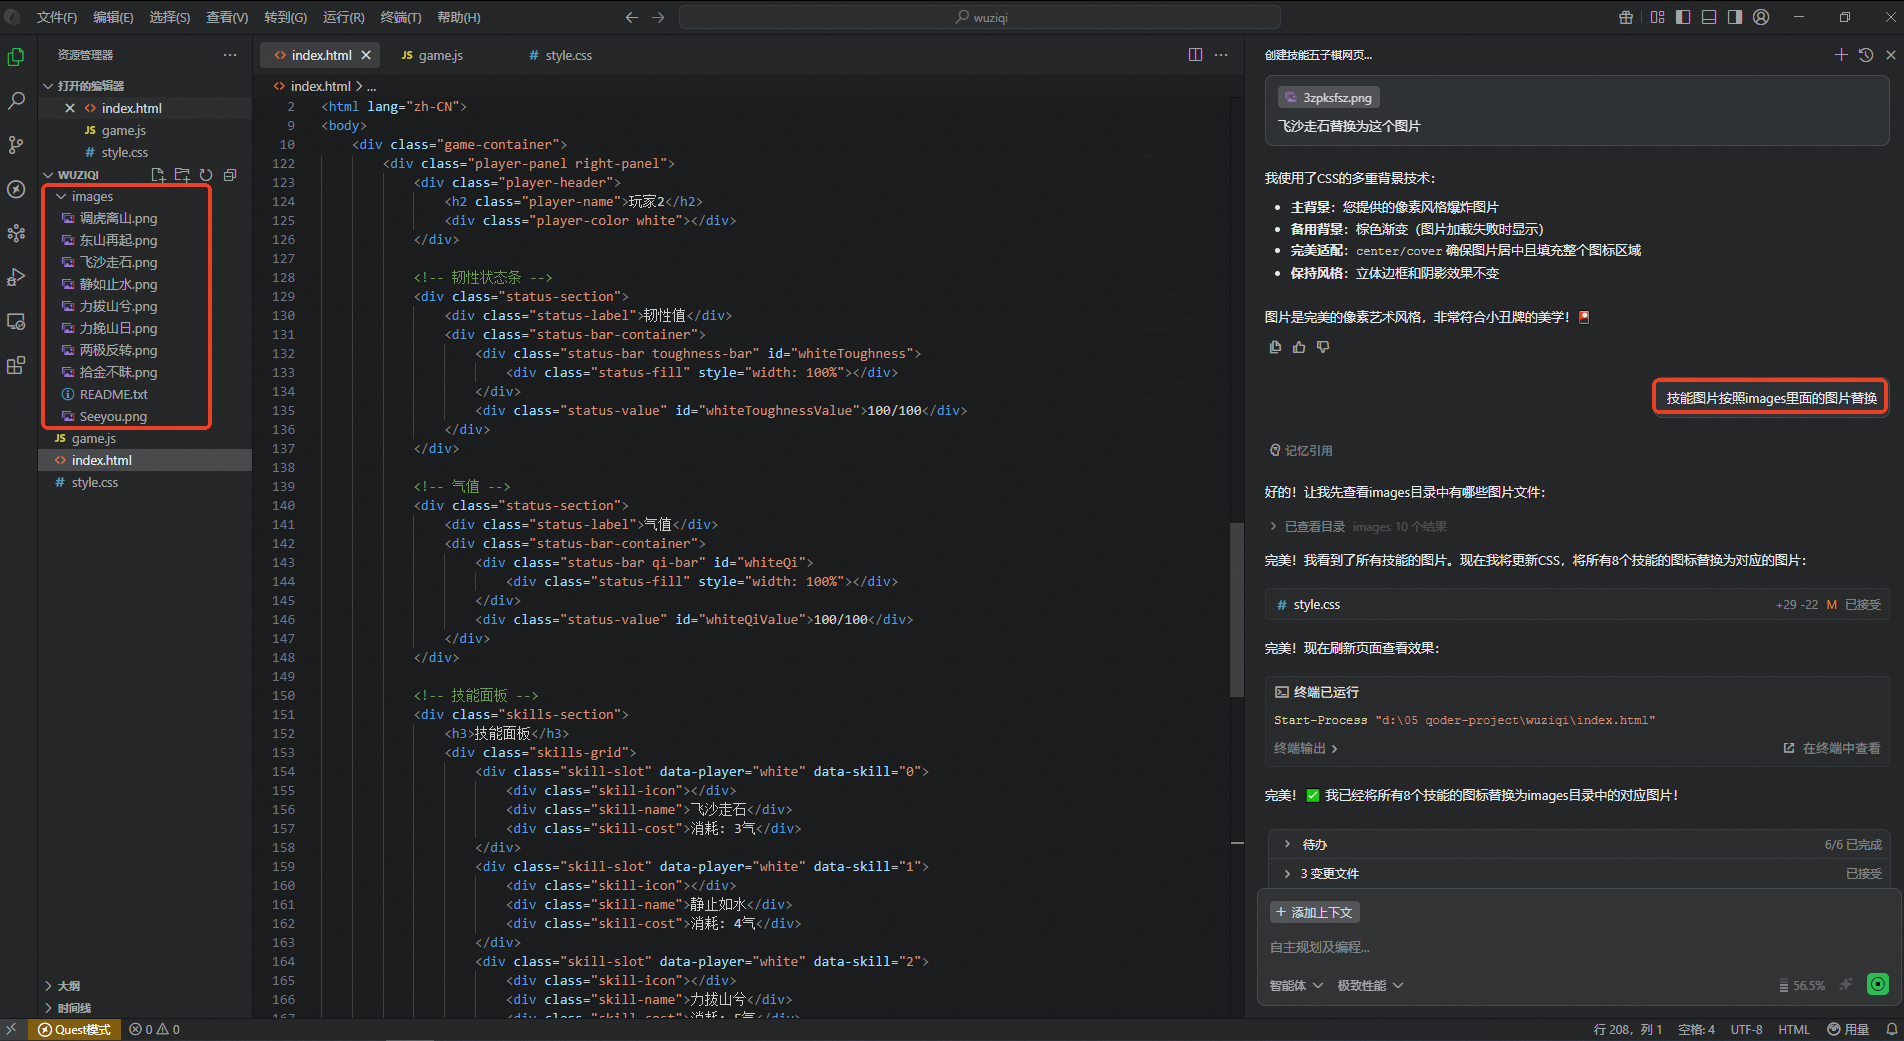Refresh the WUZIQI explorer tree
This screenshot has height=1041, width=1904.
[x=206, y=175]
